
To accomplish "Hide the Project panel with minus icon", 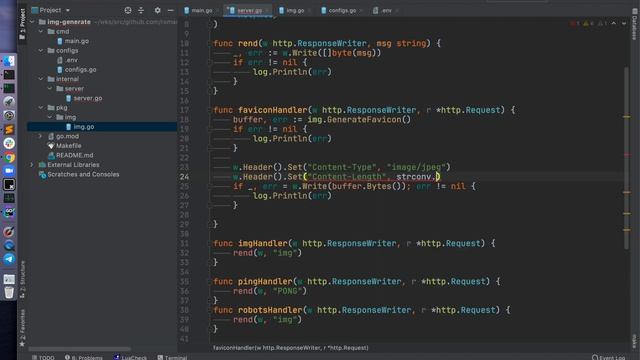I will pos(171,10).
